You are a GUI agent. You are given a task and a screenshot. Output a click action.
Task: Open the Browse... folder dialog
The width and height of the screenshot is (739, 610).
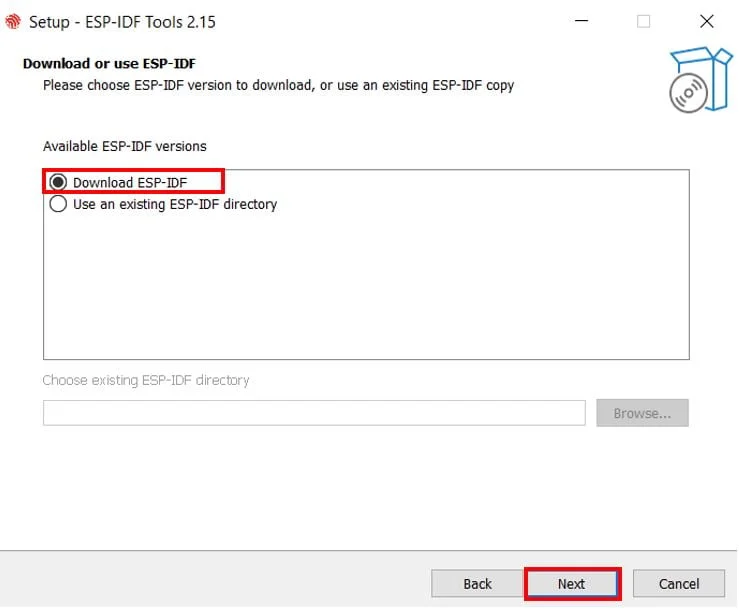pyautogui.click(x=642, y=413)
